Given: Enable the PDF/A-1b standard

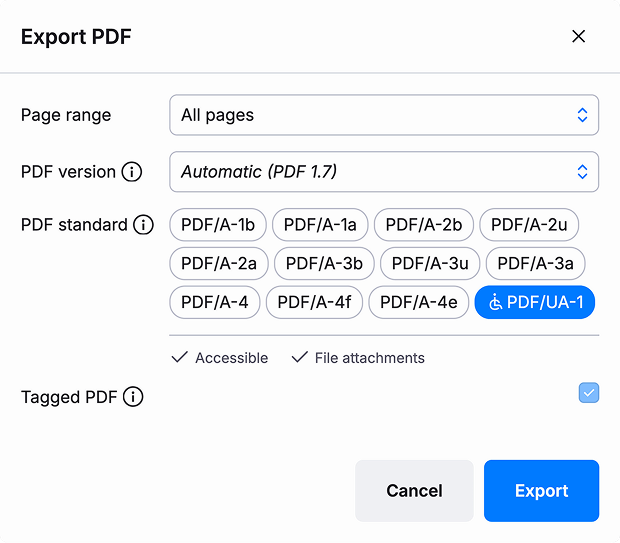Looking at the screenshot, I should pos(218,225).
